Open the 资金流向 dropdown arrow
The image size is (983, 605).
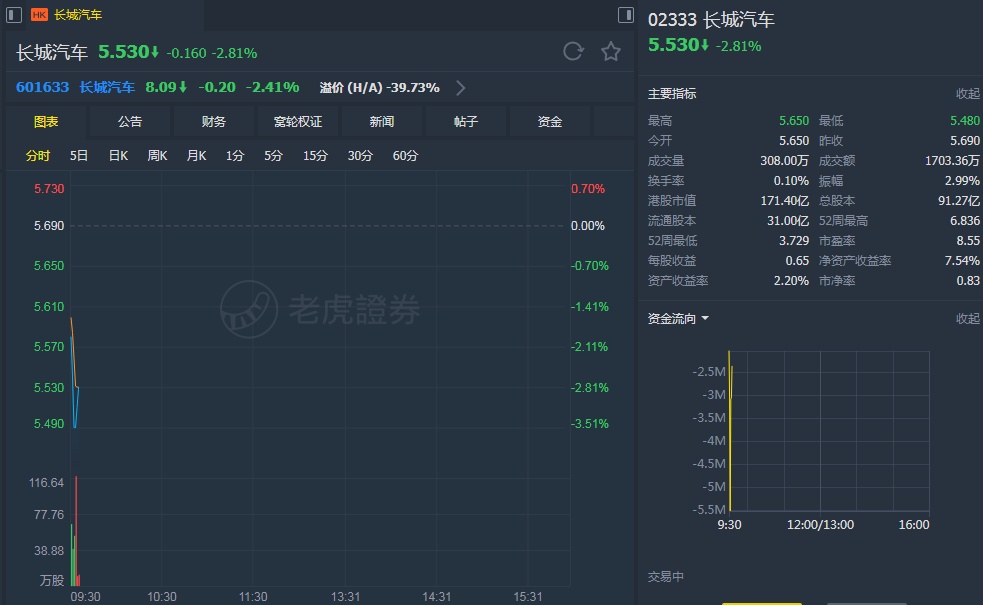click(x=705, y=318)
